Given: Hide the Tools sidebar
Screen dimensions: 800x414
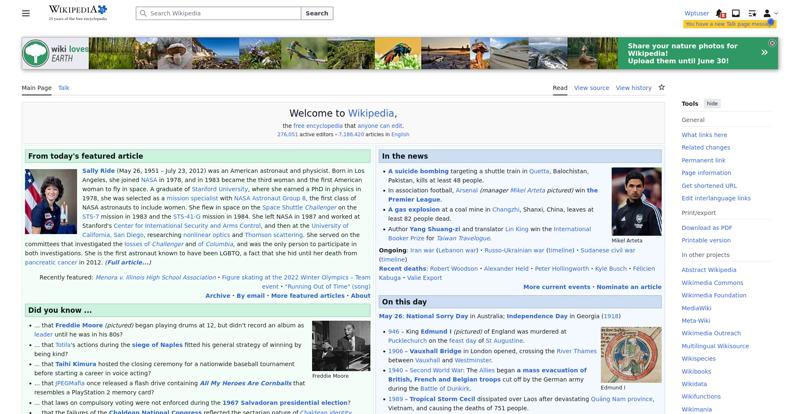Looking at the screenshot, I should pos(712,104).
